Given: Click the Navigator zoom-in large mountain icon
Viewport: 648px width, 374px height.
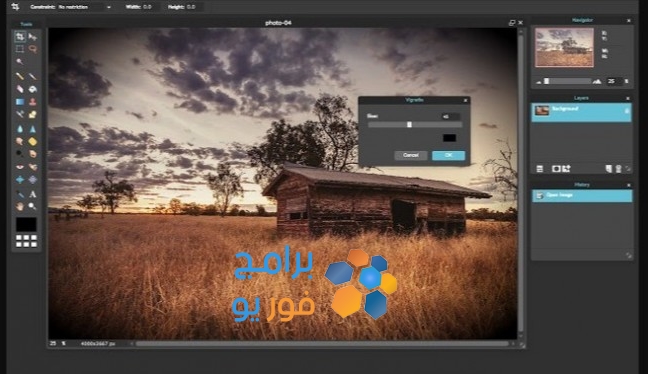Looking at the screenshot, I should [597, 81].
